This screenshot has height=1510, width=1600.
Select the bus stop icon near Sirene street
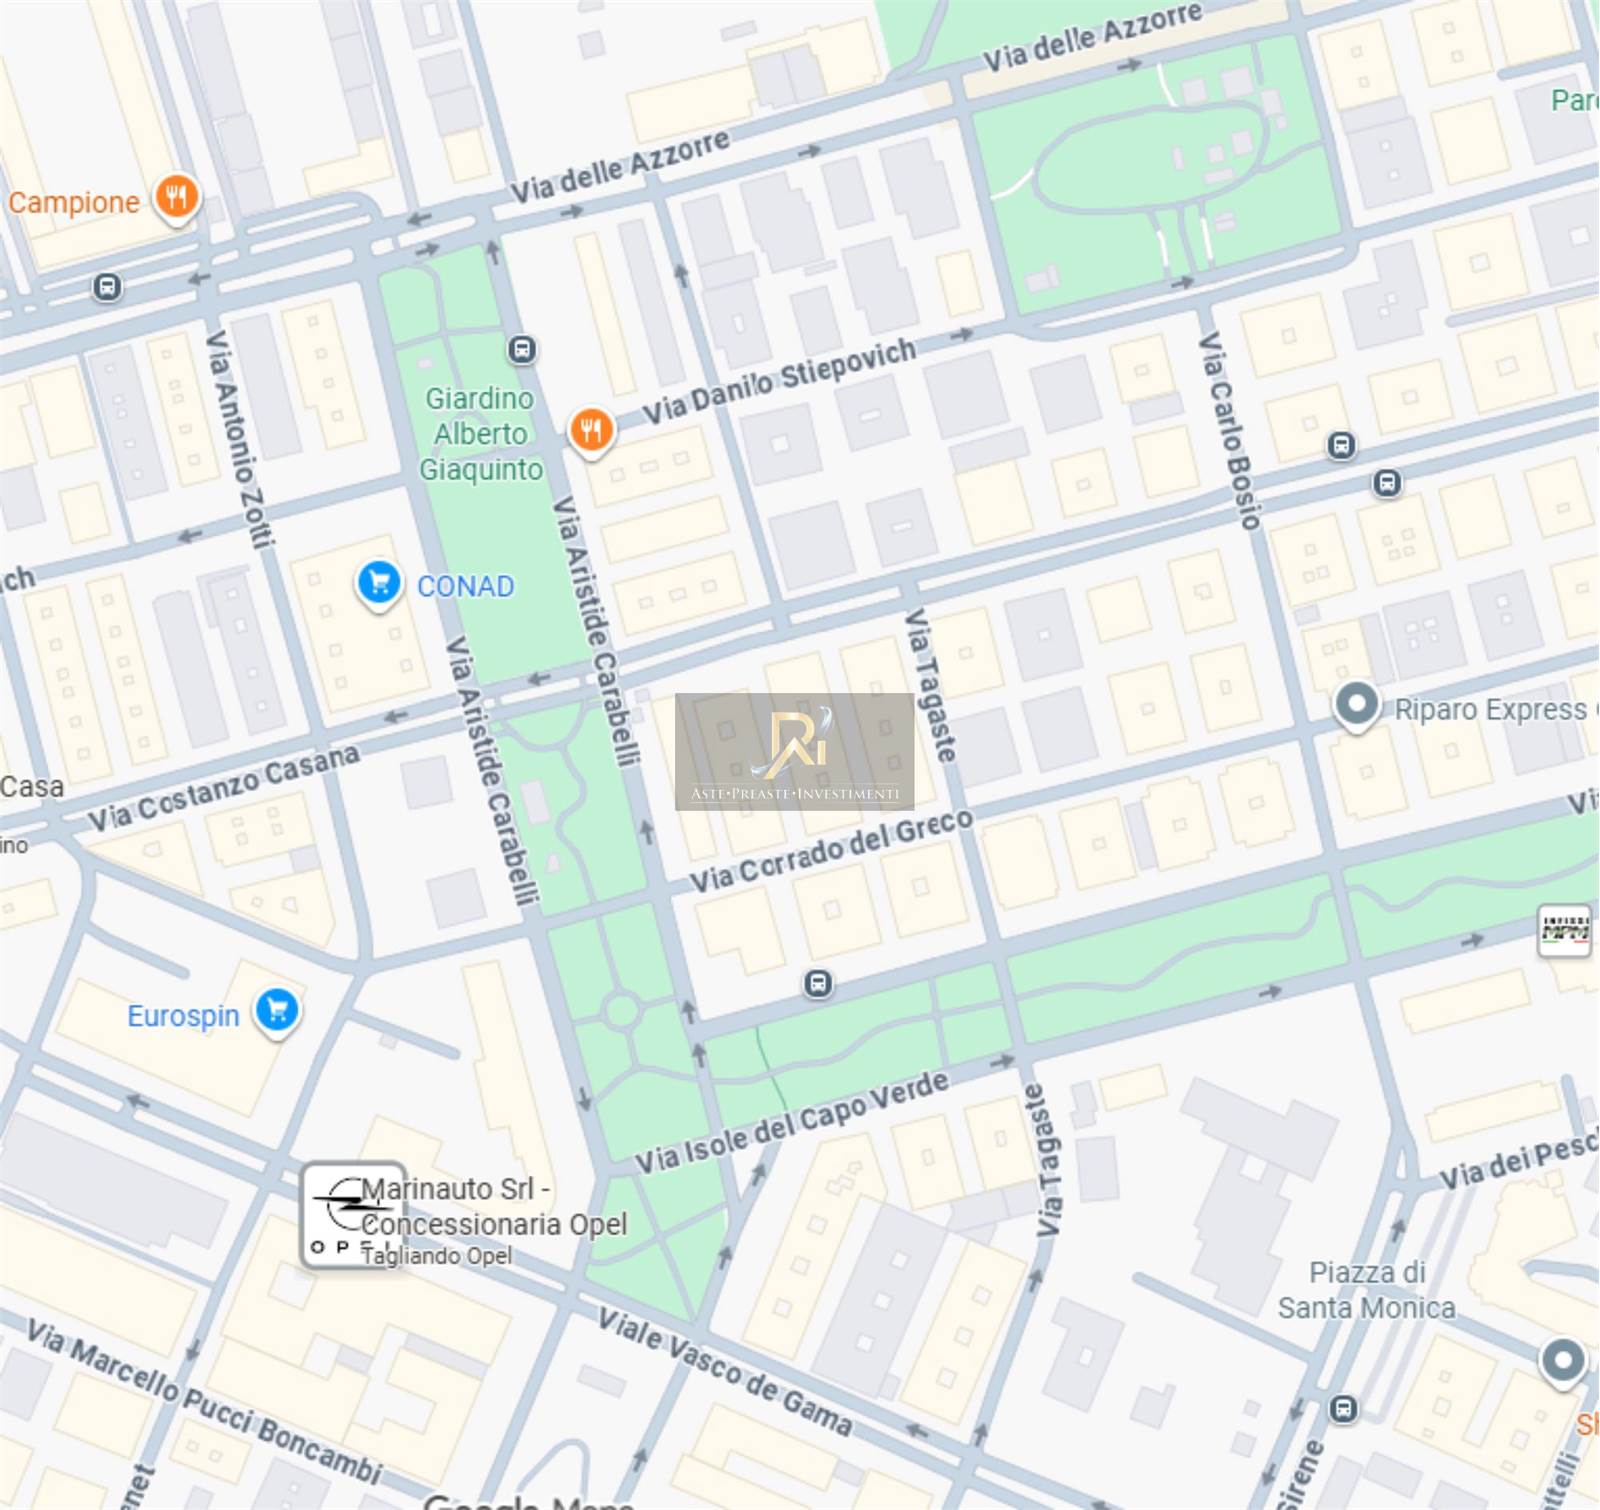(1343, 1409)
